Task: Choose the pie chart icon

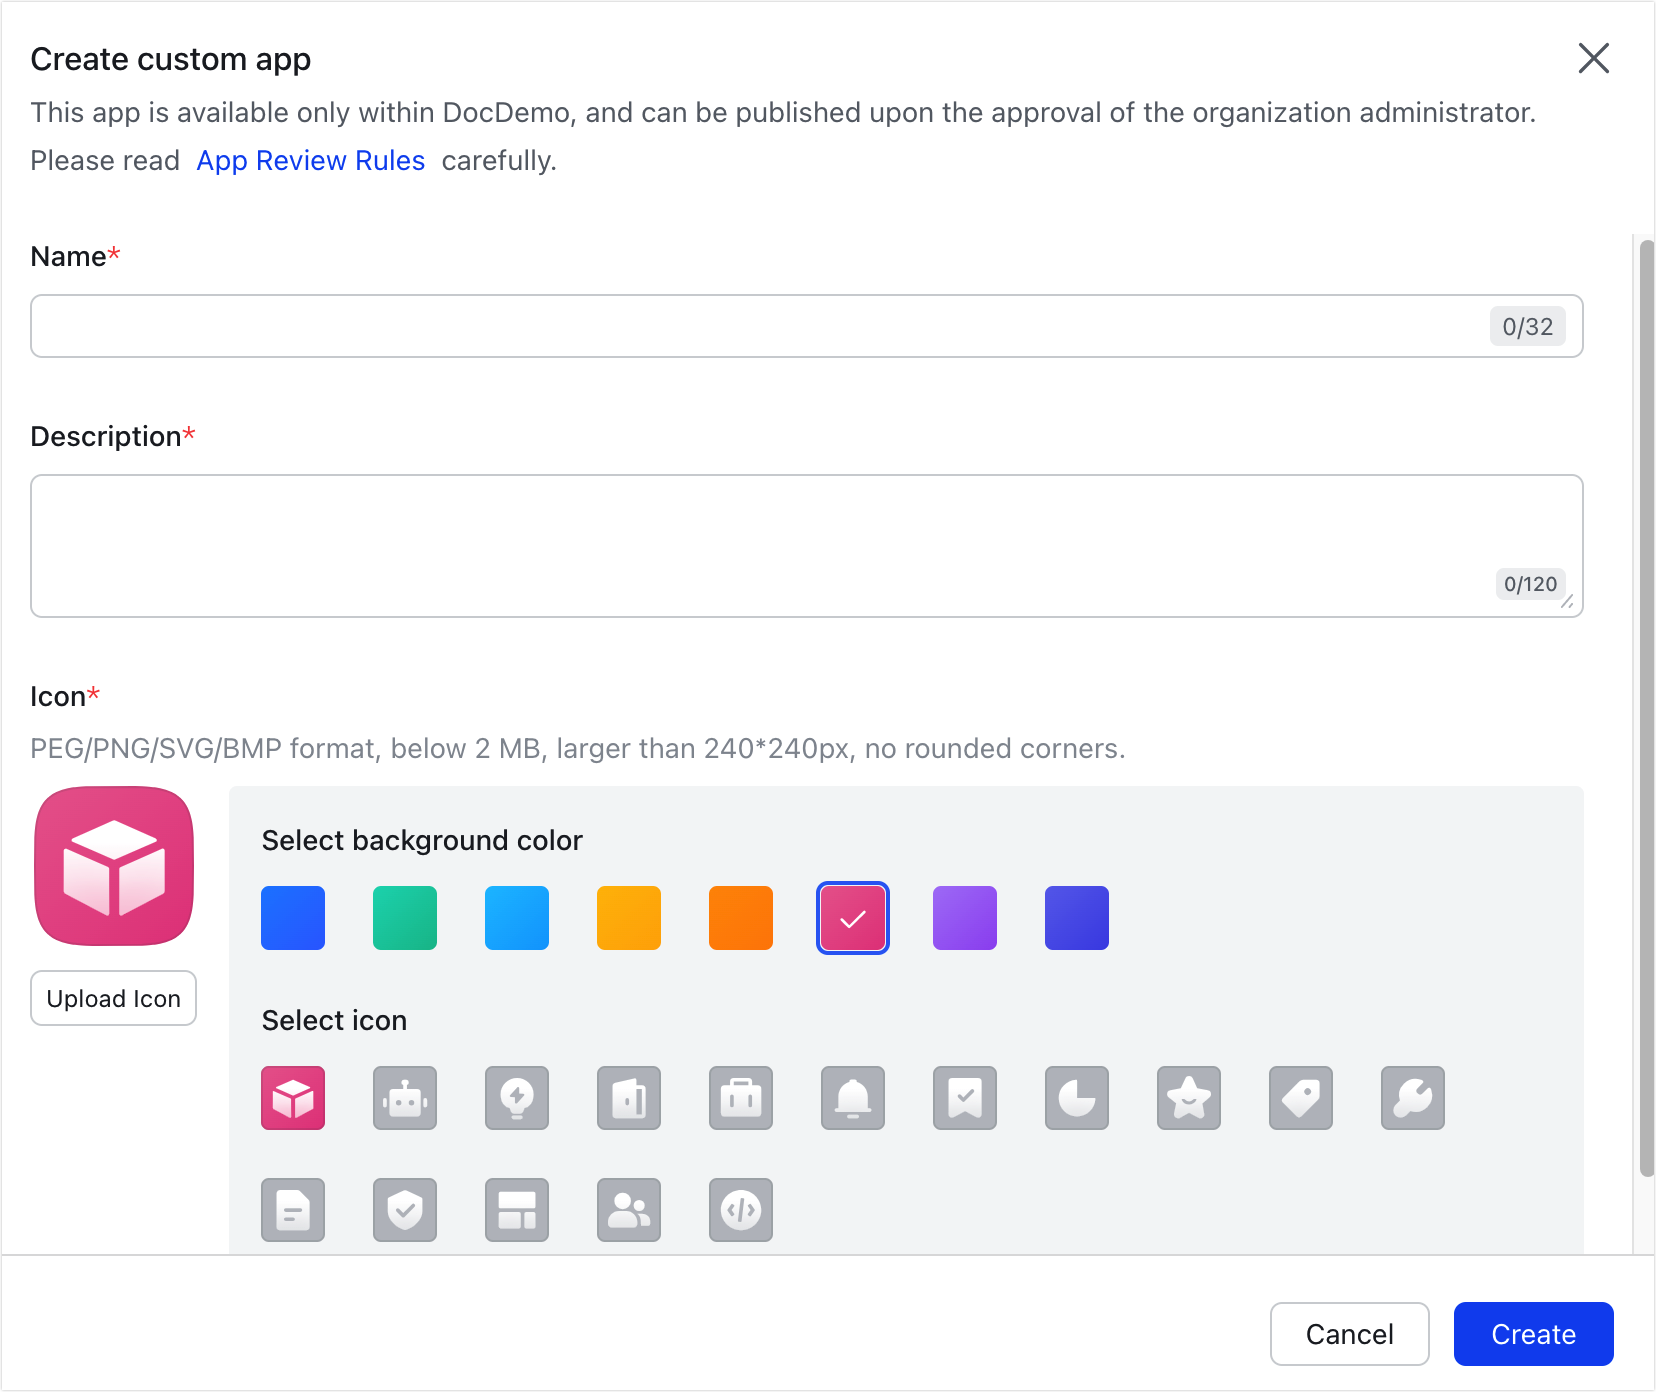Action: point(1077,1098)
